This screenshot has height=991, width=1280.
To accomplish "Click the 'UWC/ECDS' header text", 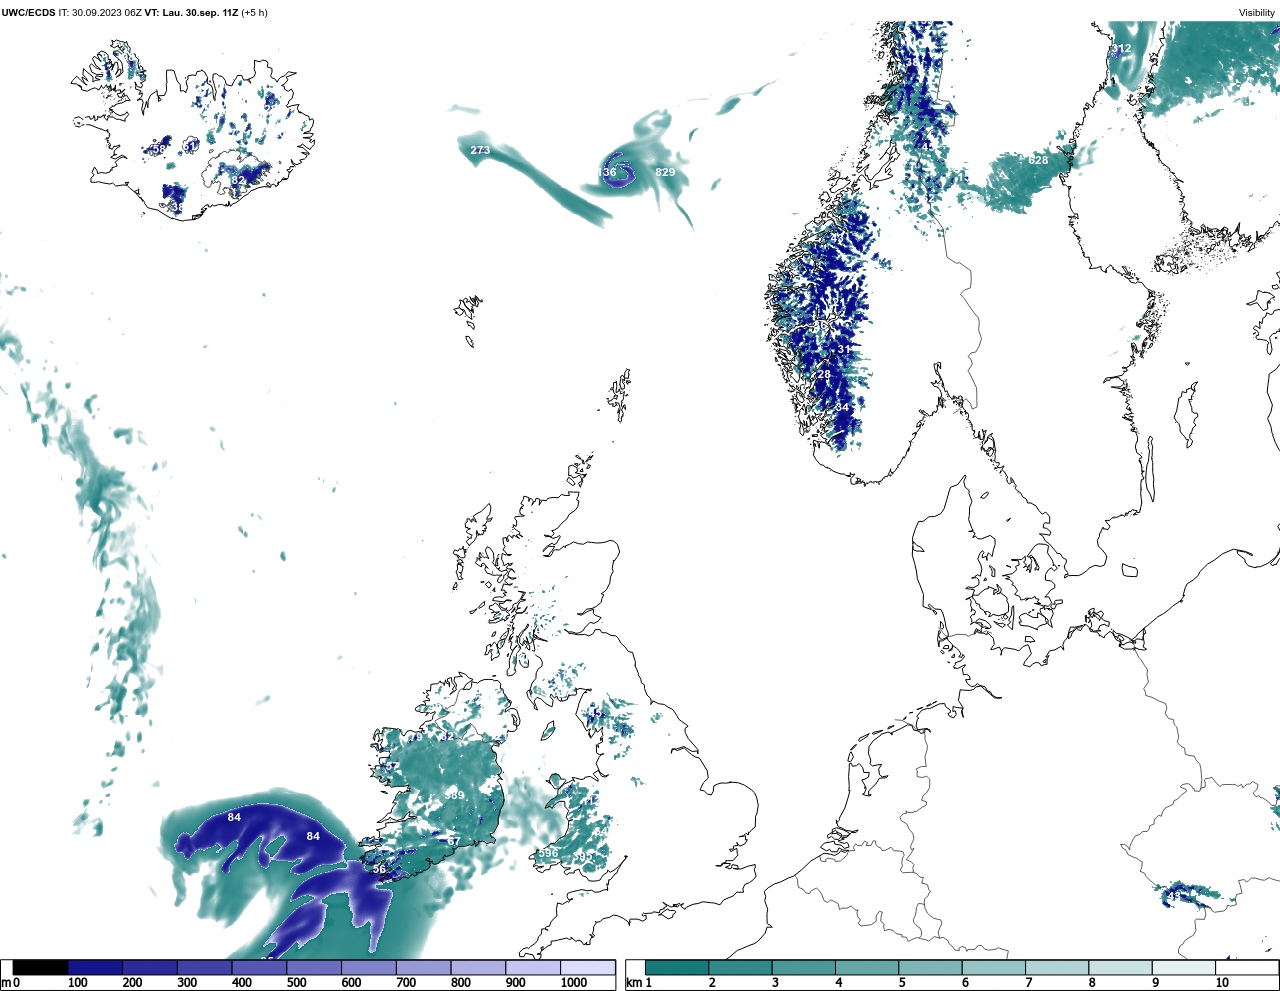I will coord(28,13).
